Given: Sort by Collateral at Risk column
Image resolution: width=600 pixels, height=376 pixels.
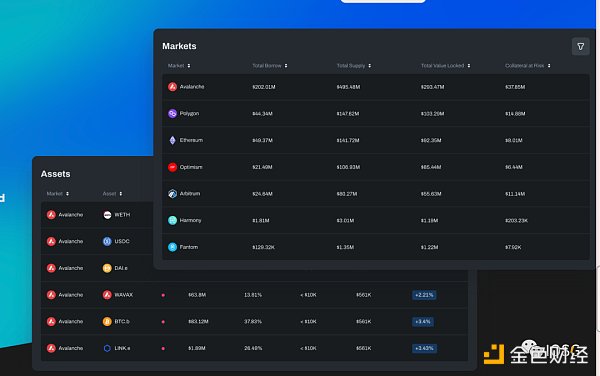Looking at the screenshot, I should tap(528, 66).
